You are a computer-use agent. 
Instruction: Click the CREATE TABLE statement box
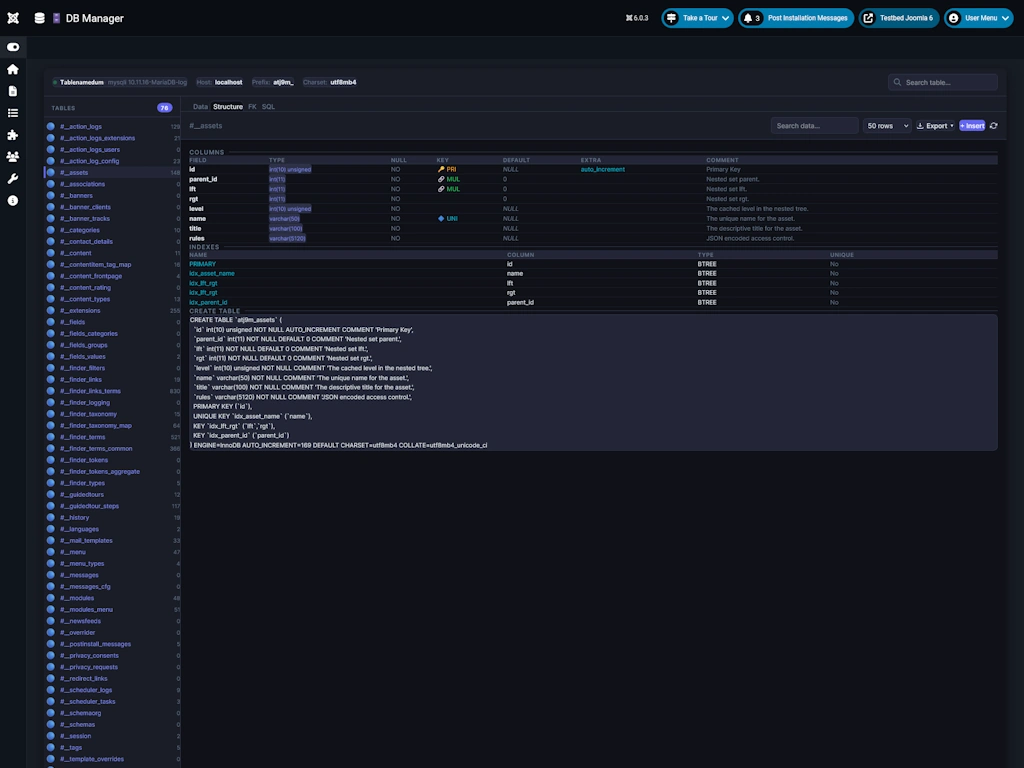tap(593, 382)
